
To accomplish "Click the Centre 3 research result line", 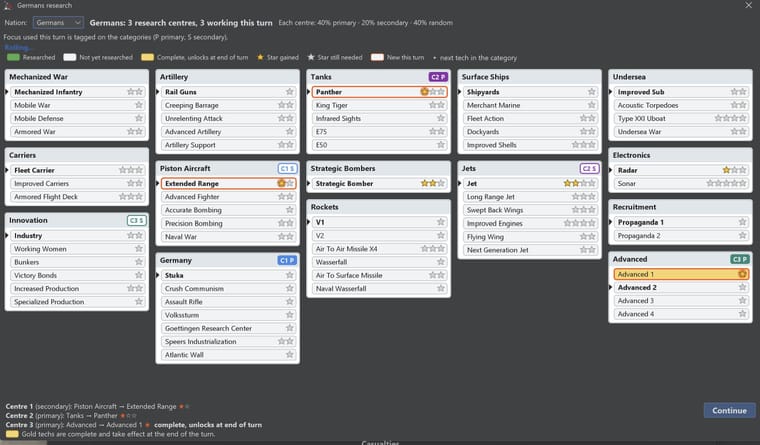I will point(134,425).
